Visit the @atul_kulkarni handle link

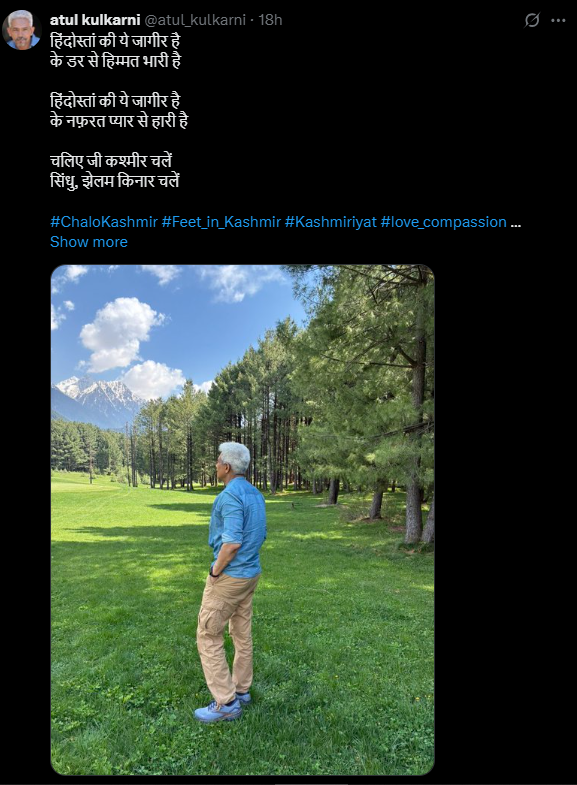coord(195,20)
